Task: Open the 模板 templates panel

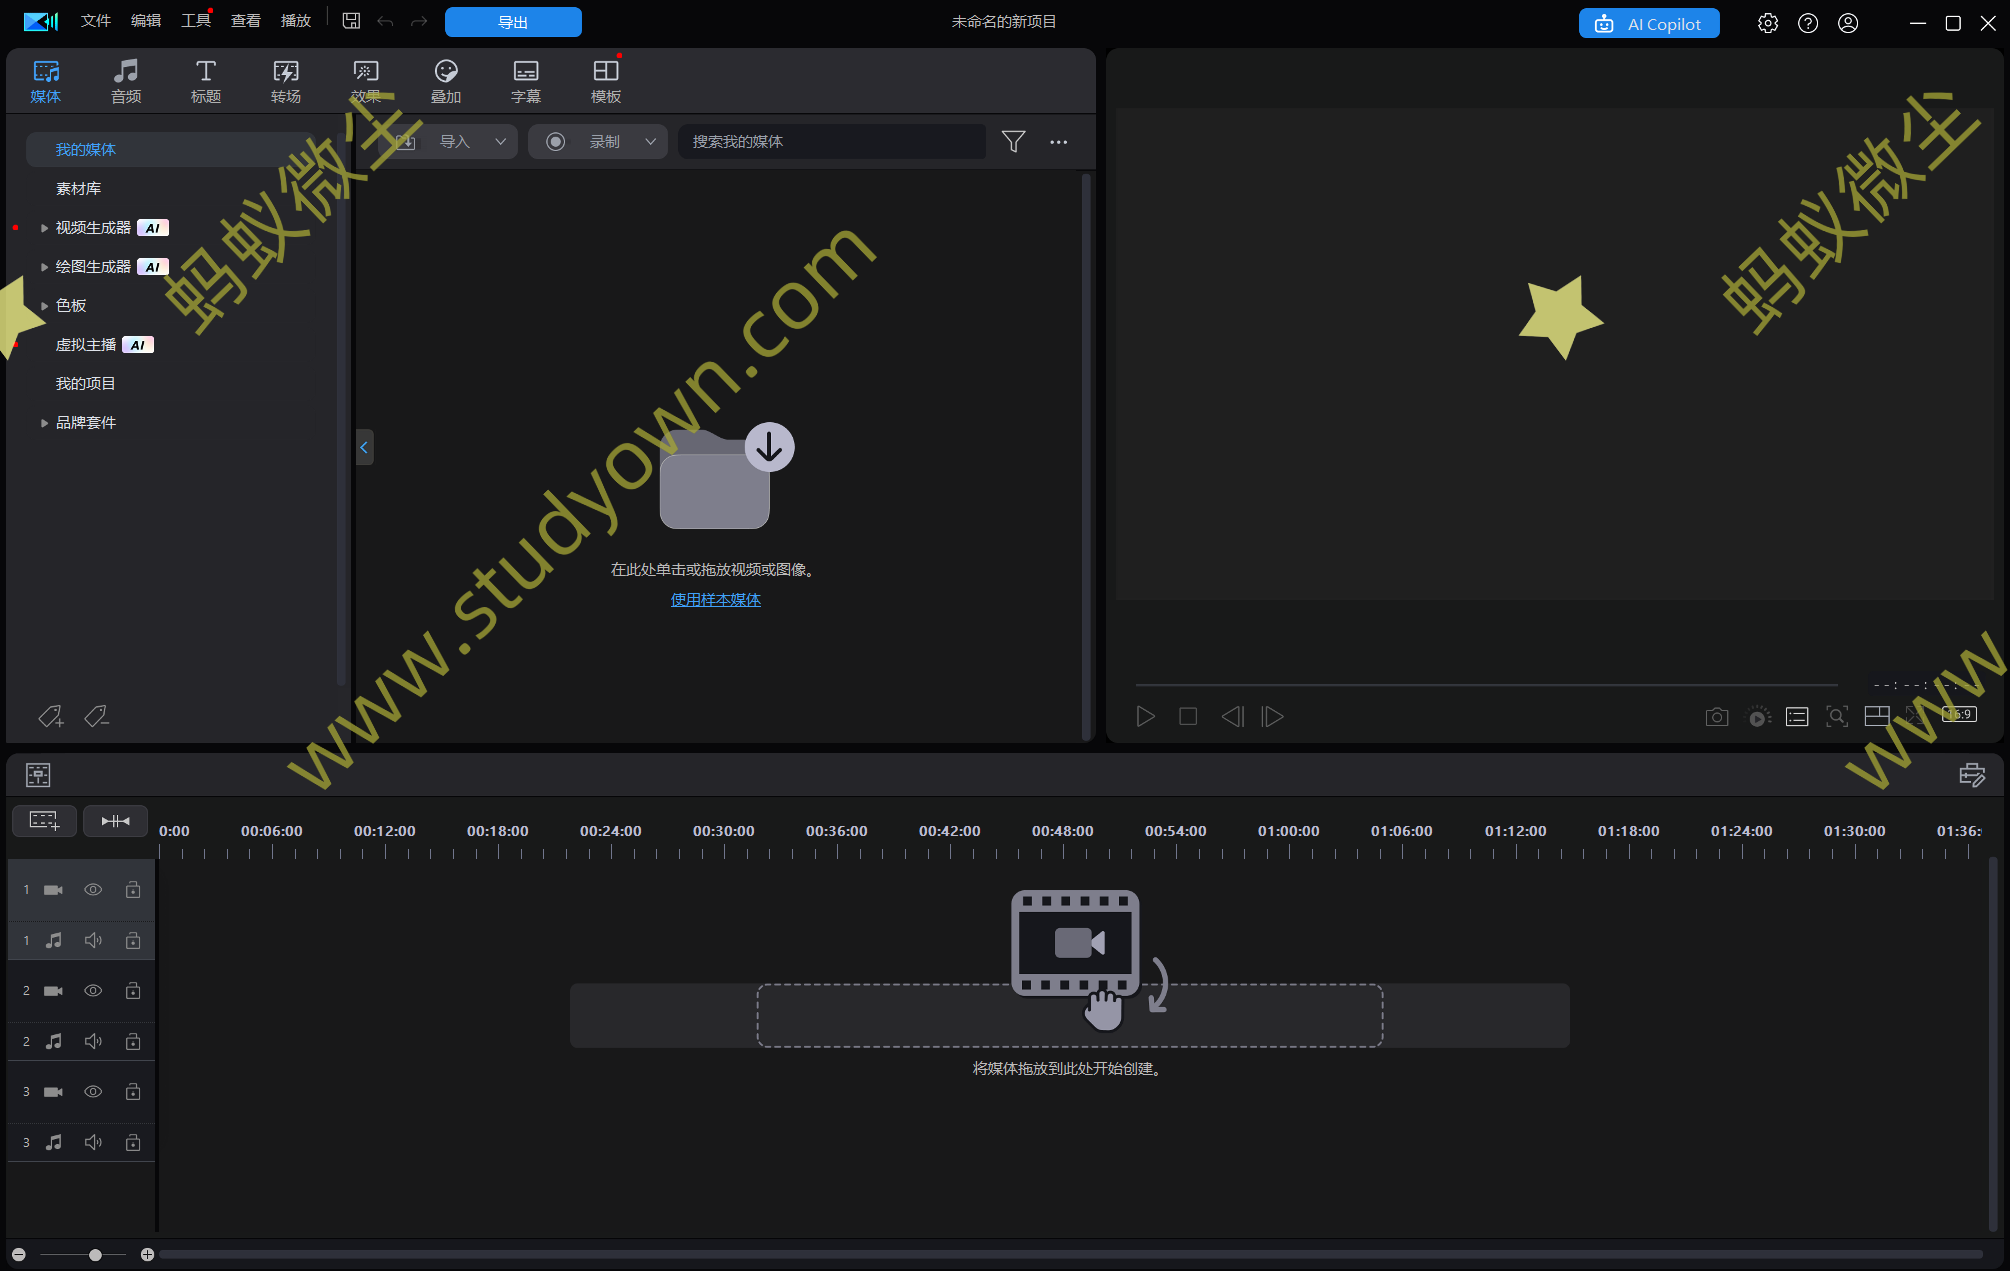Action: 605,80
